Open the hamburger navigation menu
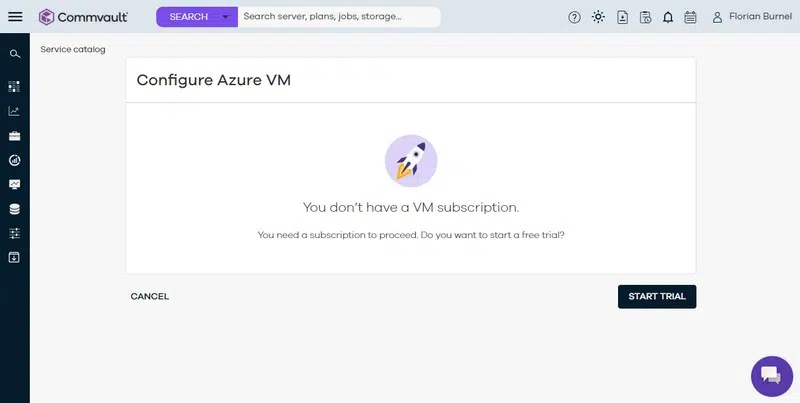Screen dimensions: 800x403 pos(15,17)
